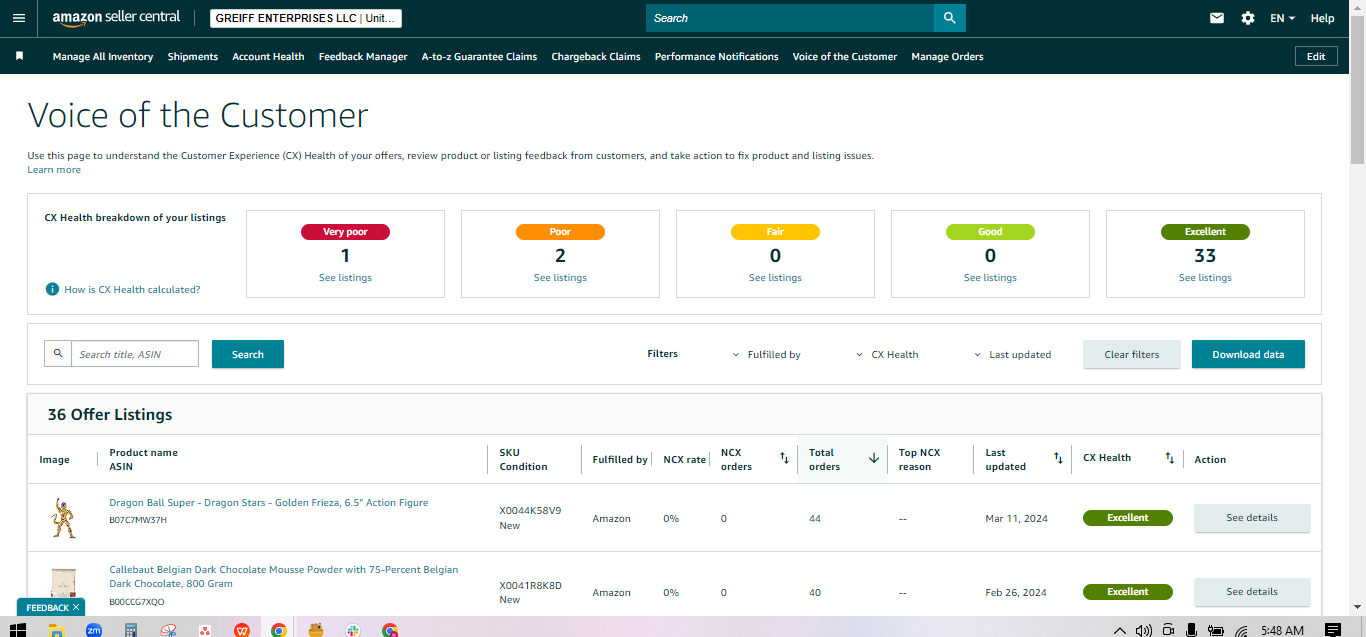This screenshot has height=637, width=1366.
Task: See details for Callebaut Mousse Powder
Action: tap(1252, 592)
